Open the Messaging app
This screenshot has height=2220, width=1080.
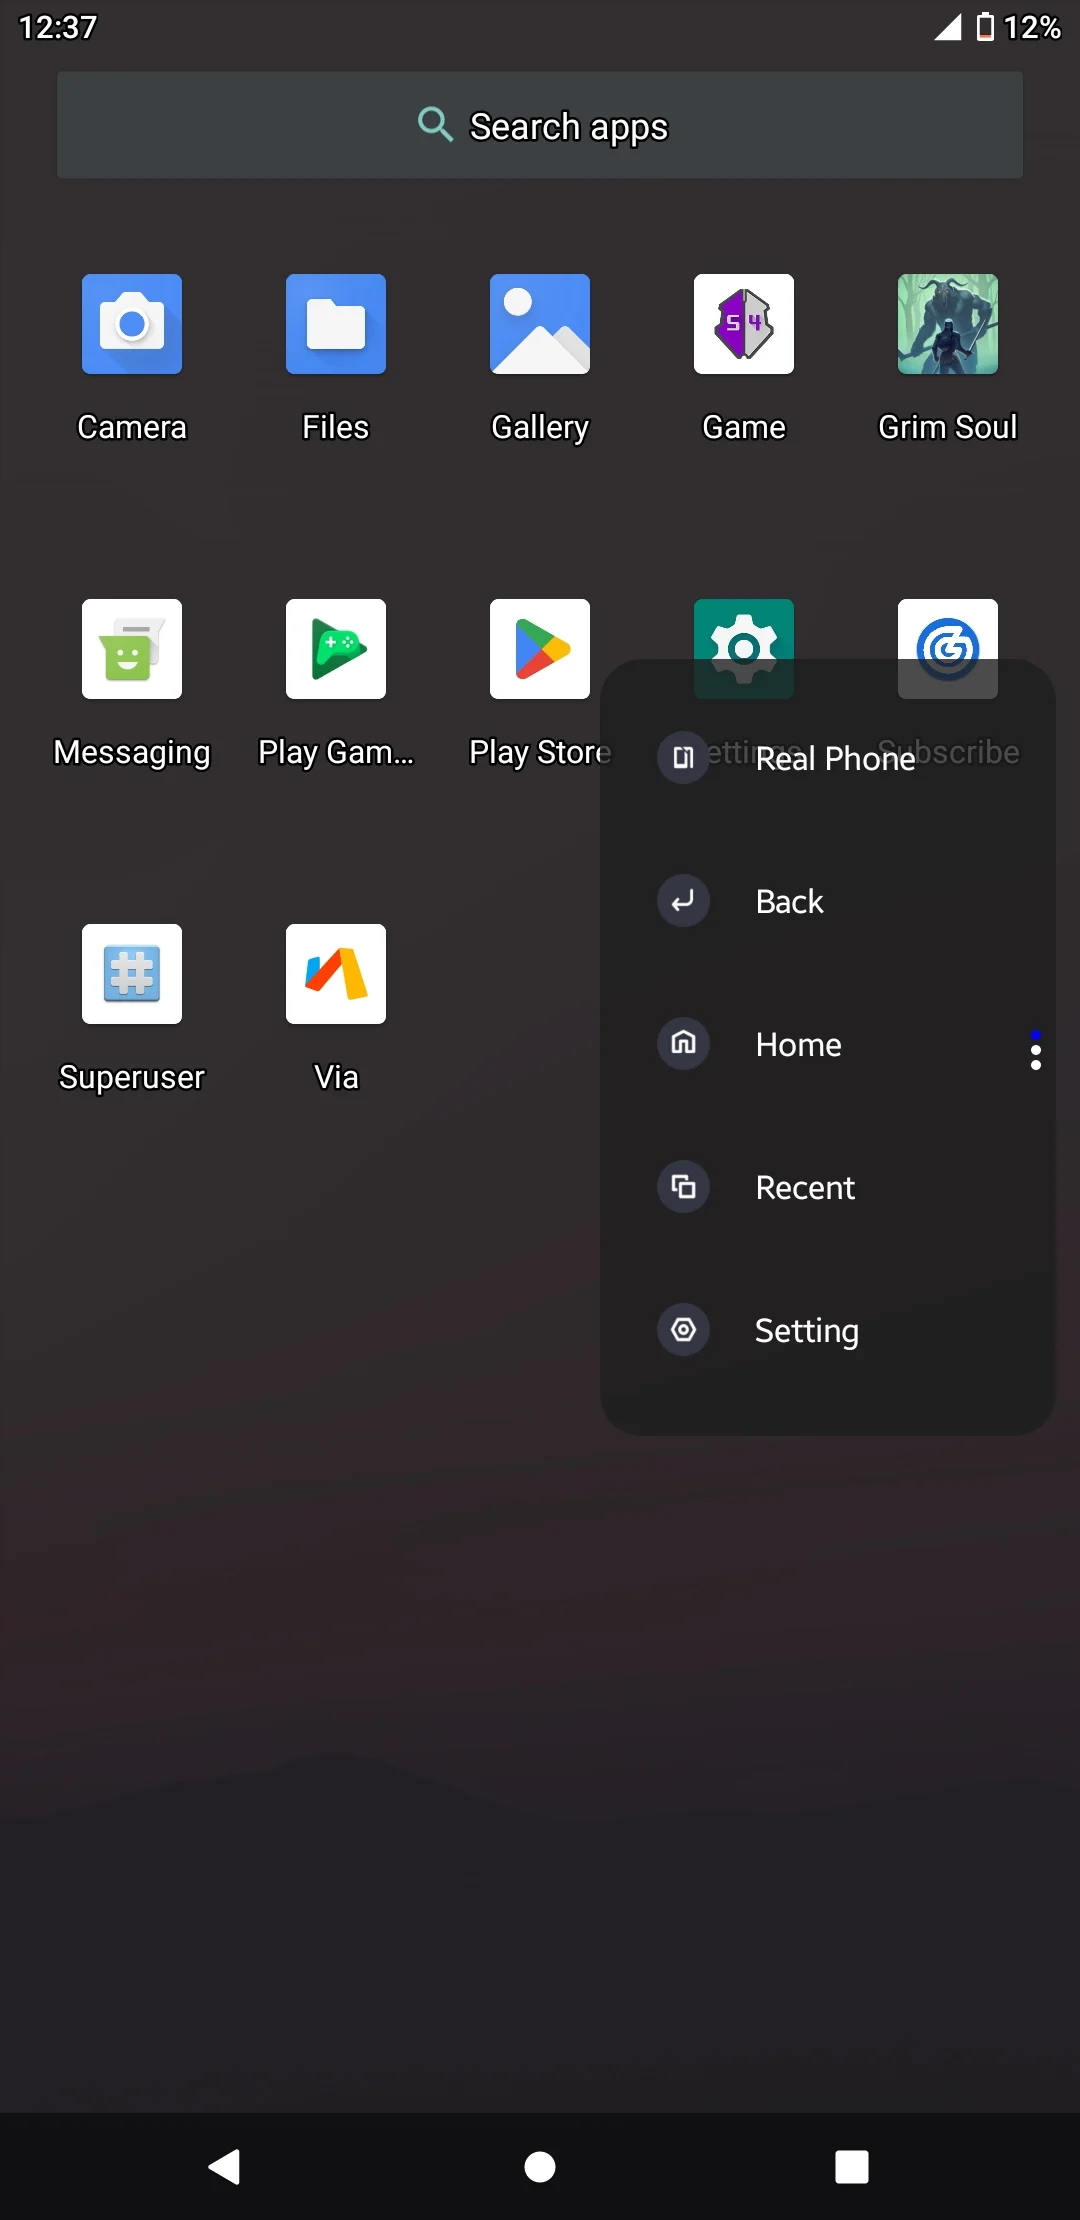[132, 650]
